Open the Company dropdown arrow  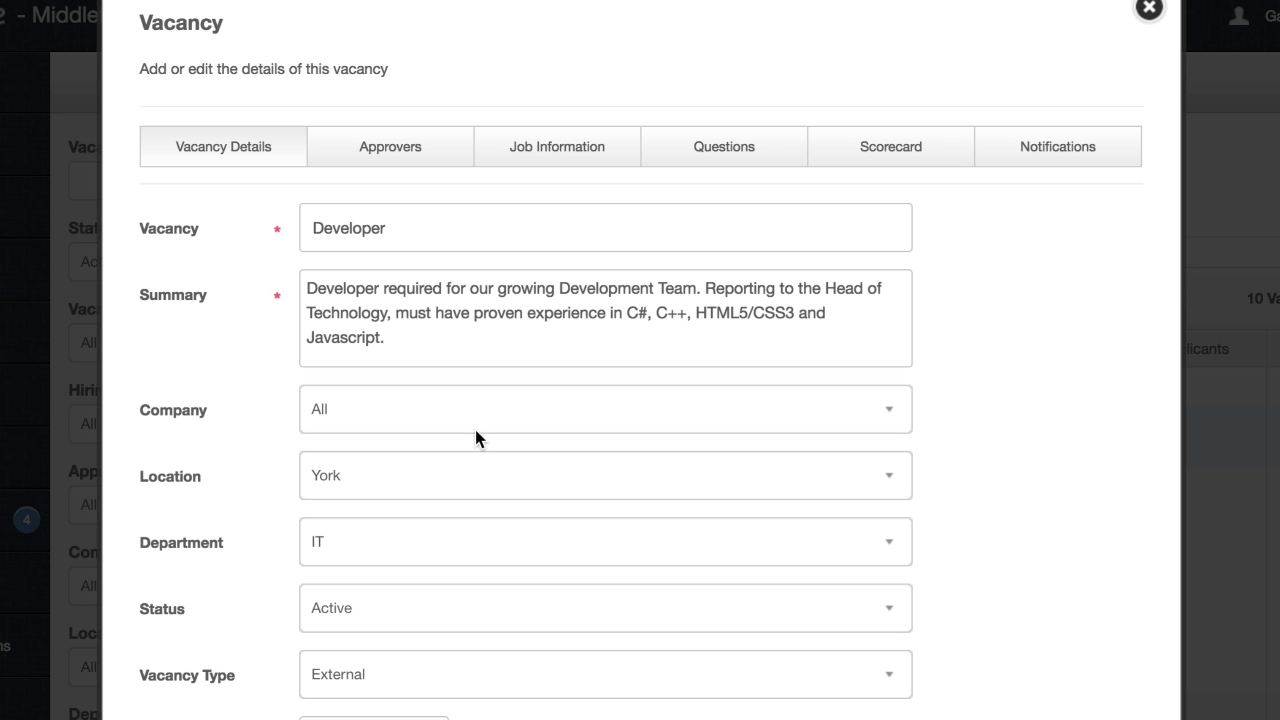coord(889,409)
